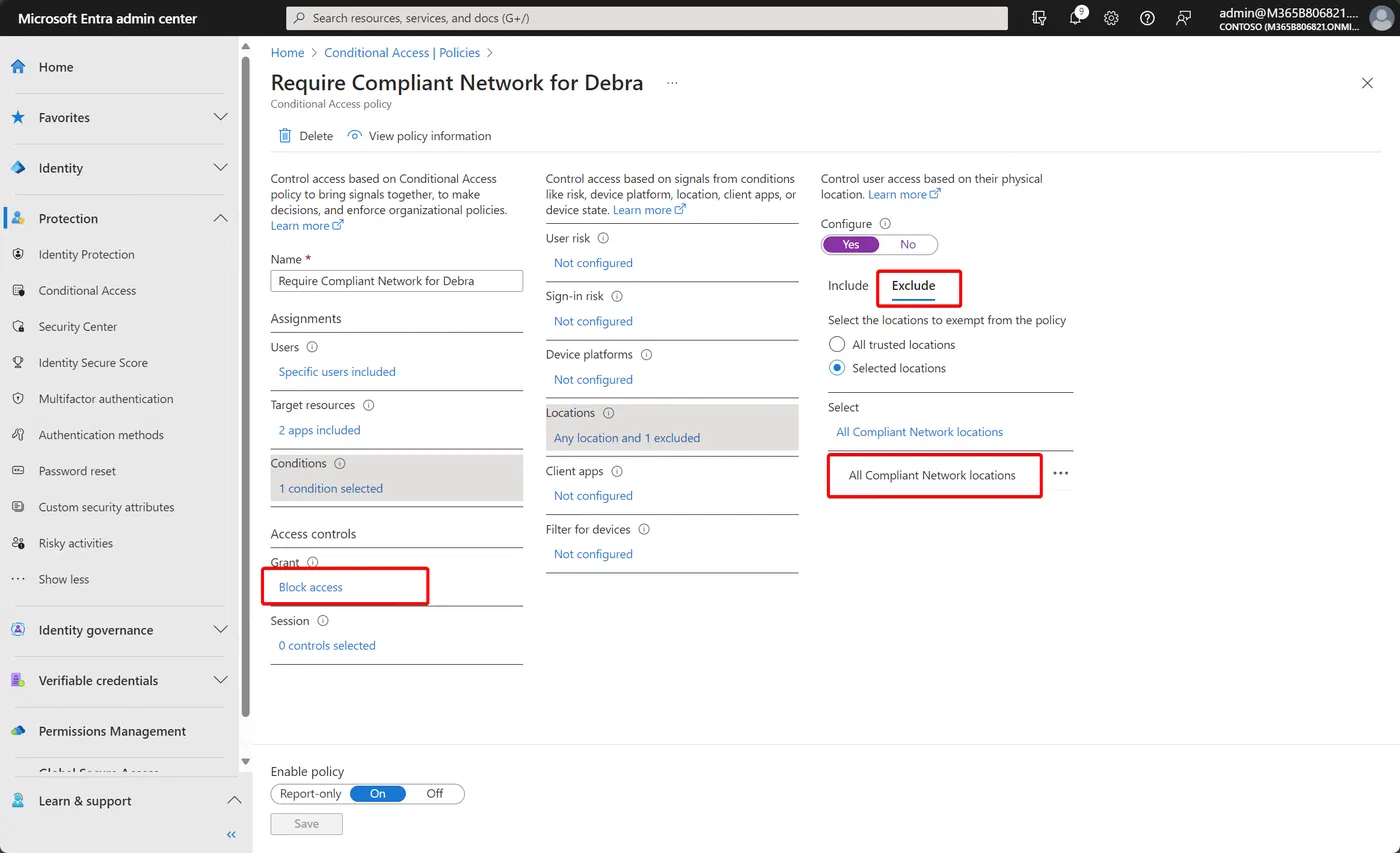Open Identity Protection in the sidebar
Screen dimensions: 1400x853
point(86,255)
